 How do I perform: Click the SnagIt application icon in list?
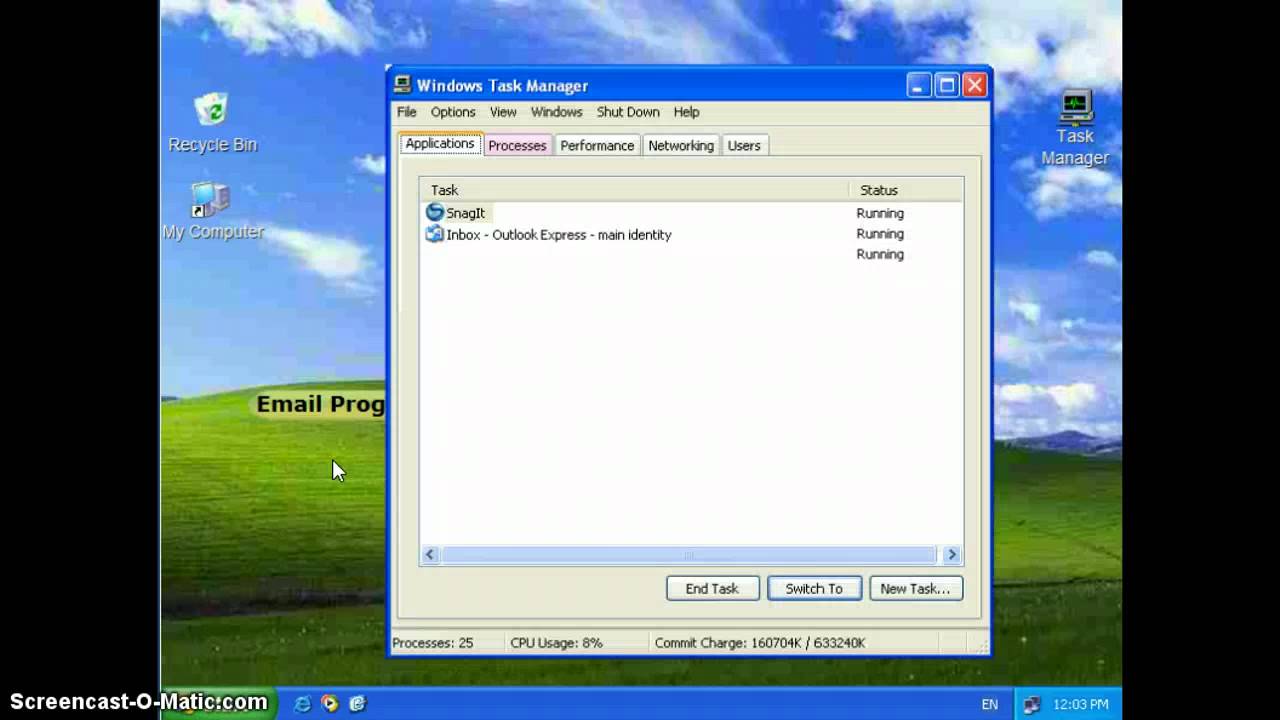(434, 212)
